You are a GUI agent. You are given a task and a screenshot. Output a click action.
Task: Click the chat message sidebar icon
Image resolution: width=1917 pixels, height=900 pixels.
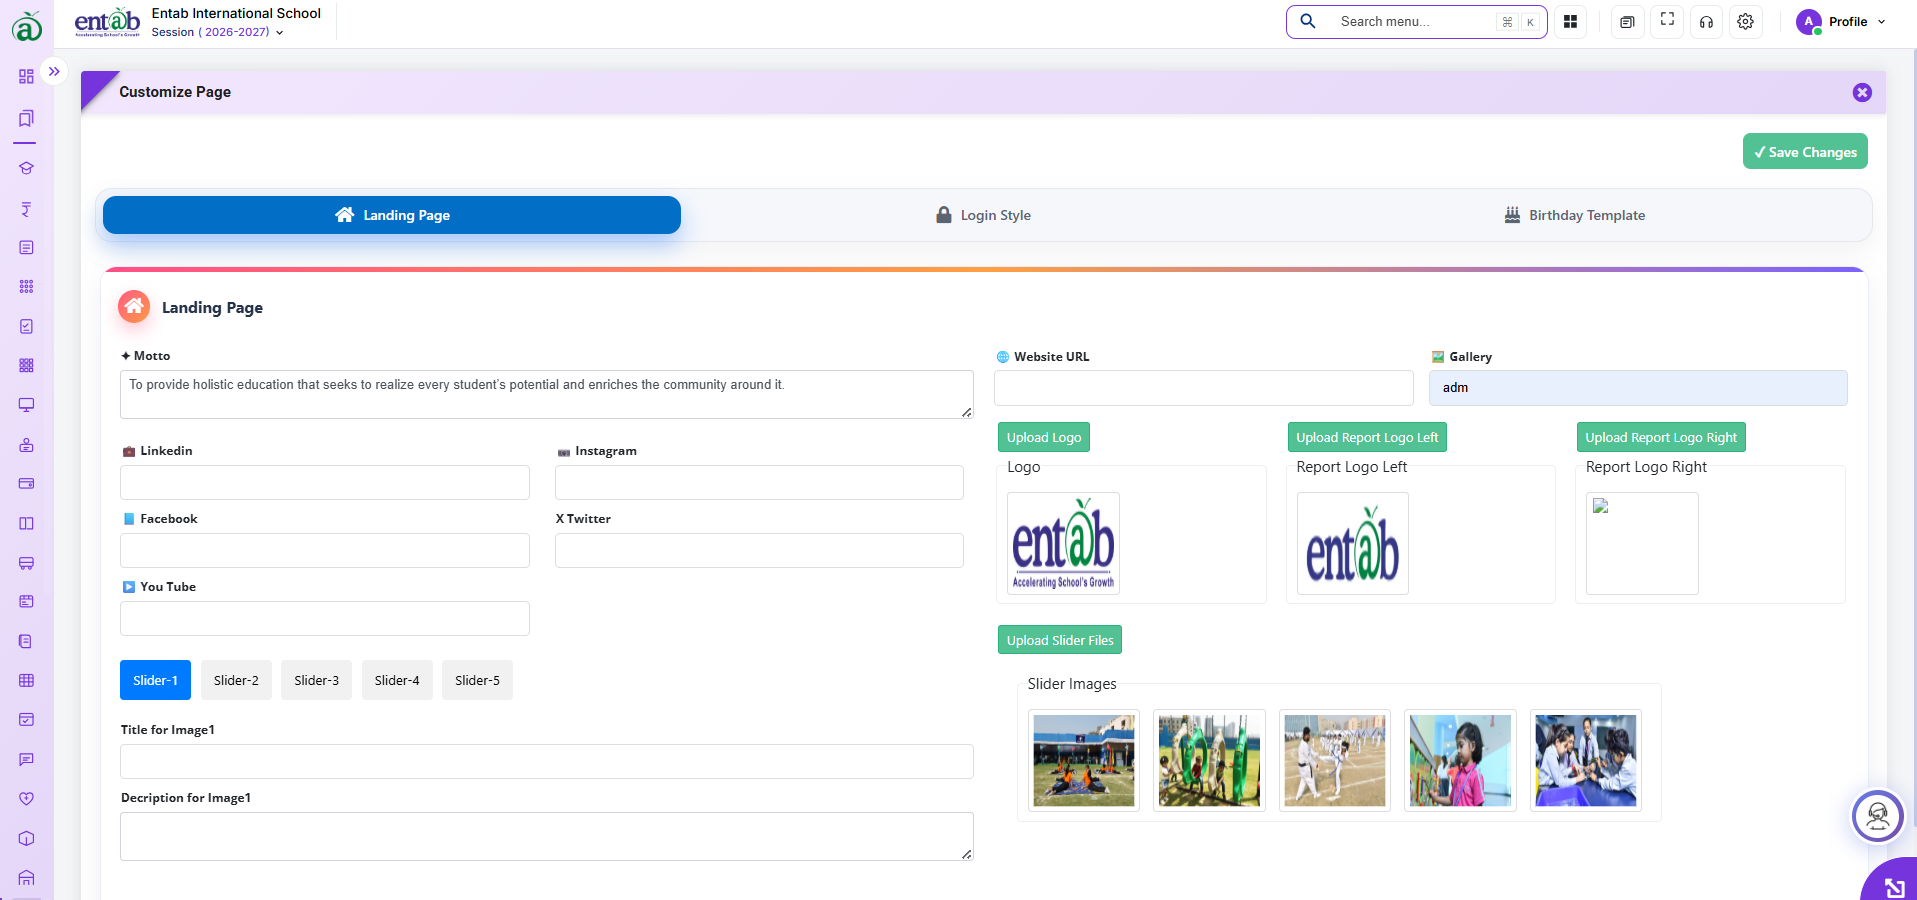coord(26,759)
